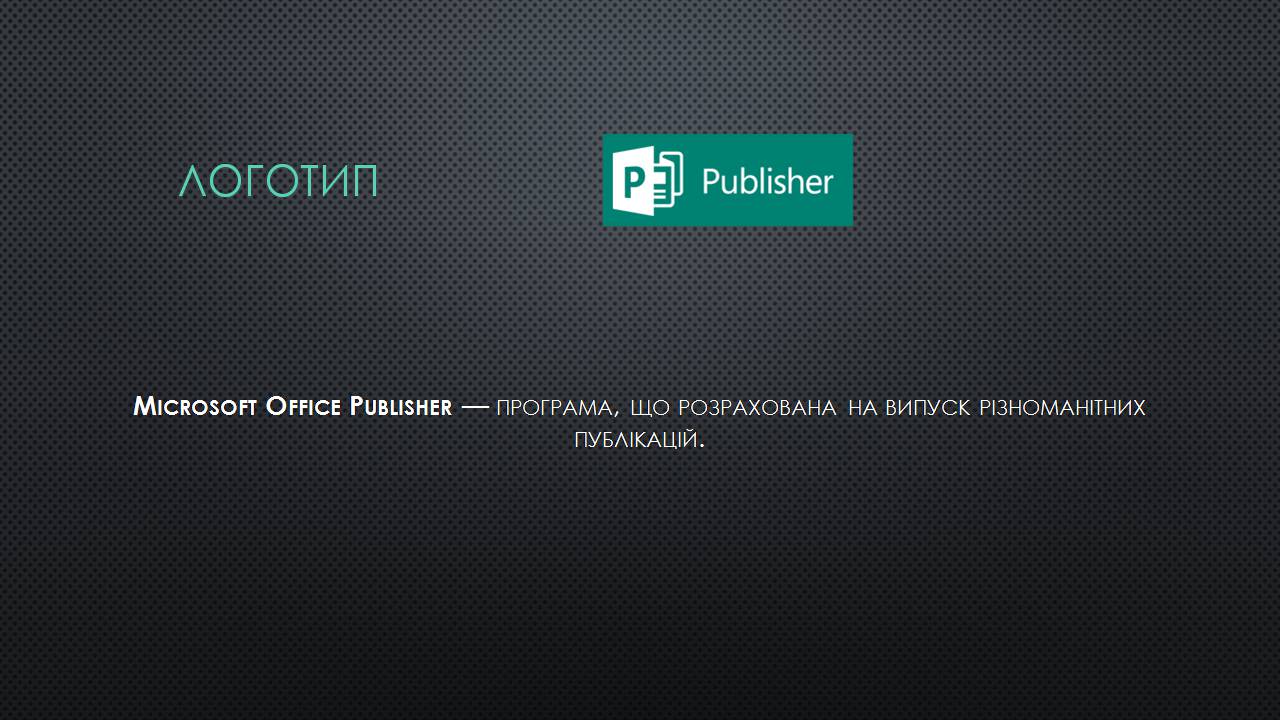Click the Publisher logo image
The height and width of the screenshot is (720, 1280).
pos(727,180)
